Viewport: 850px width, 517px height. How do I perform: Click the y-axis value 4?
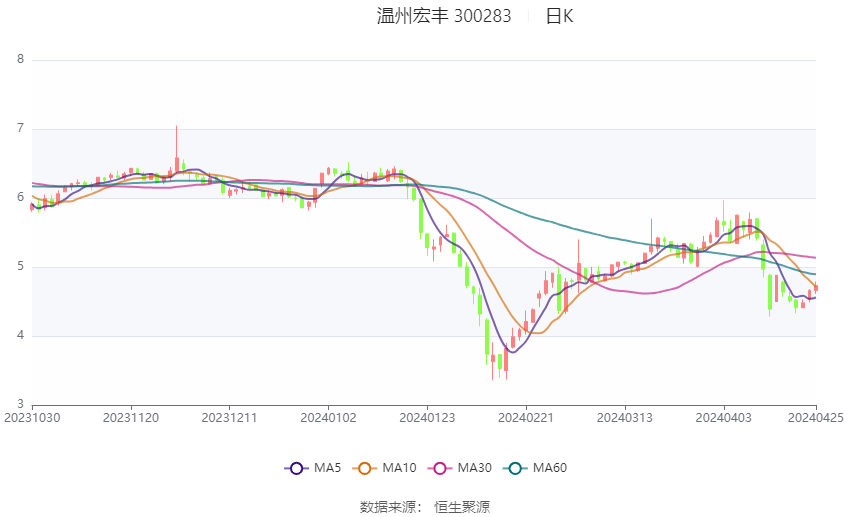coord(21,335)
